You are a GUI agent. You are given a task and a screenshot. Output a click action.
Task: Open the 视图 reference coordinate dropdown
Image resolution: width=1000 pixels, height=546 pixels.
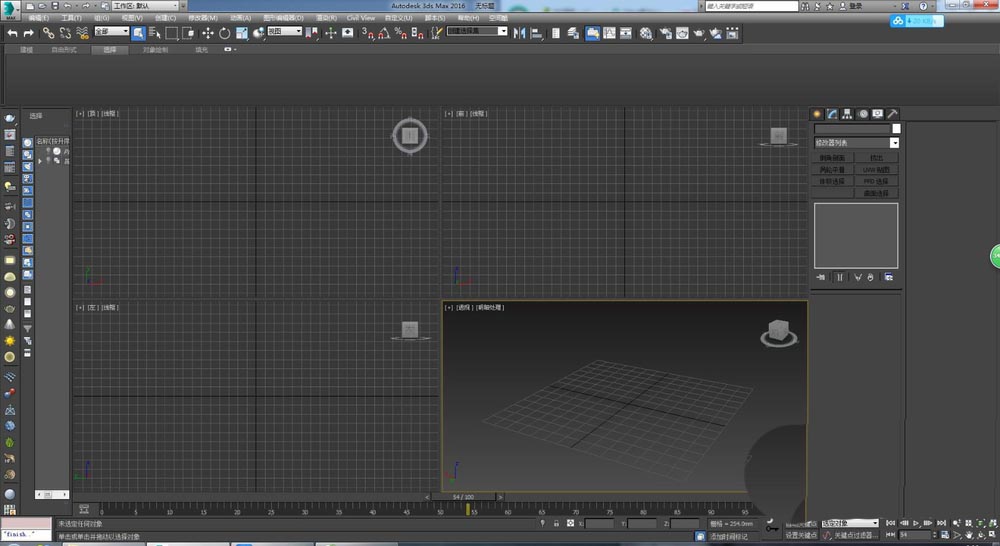(x=285, y=32)
